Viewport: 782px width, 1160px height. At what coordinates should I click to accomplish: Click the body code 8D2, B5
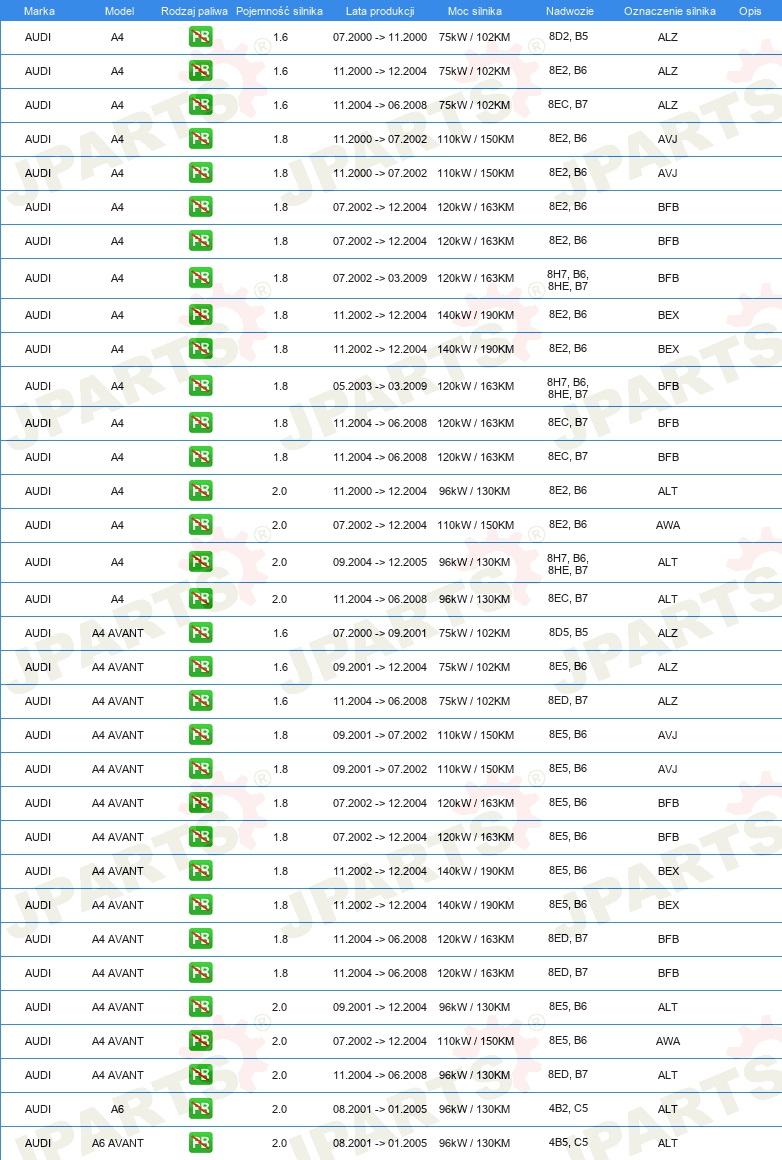568,36
